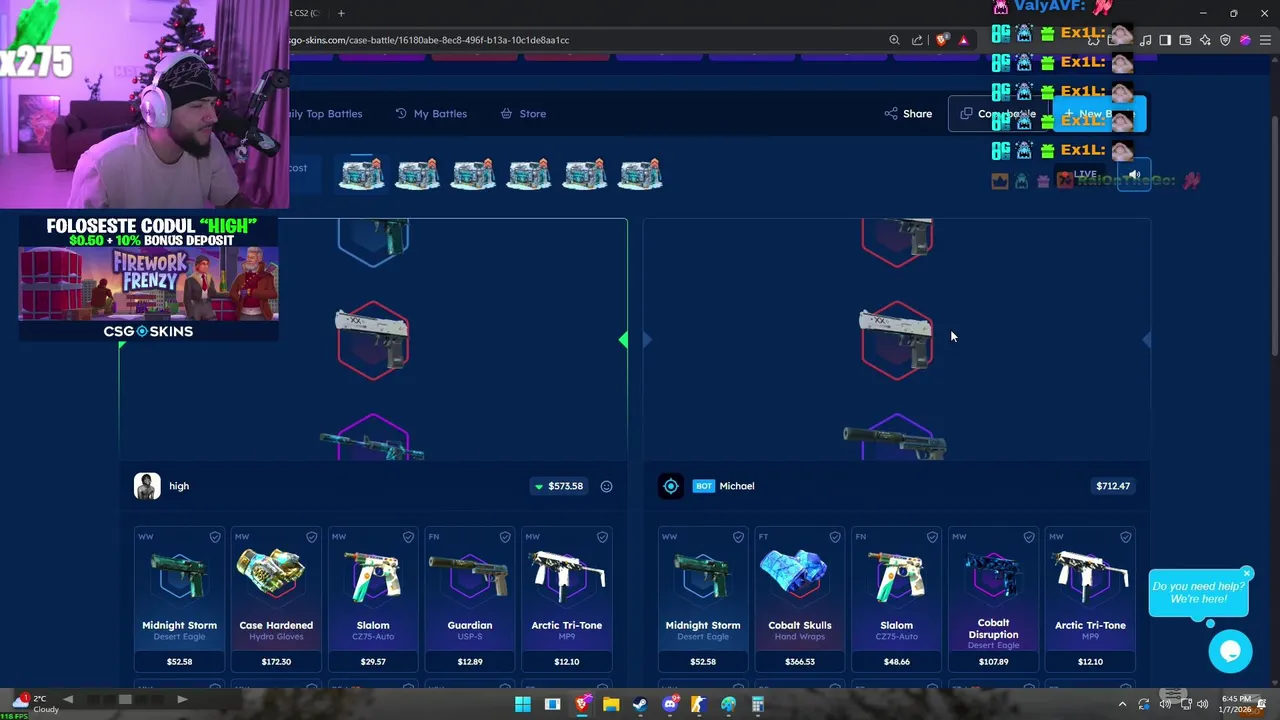
Task: Click the music note media control icon
Action: point(1145,40)
